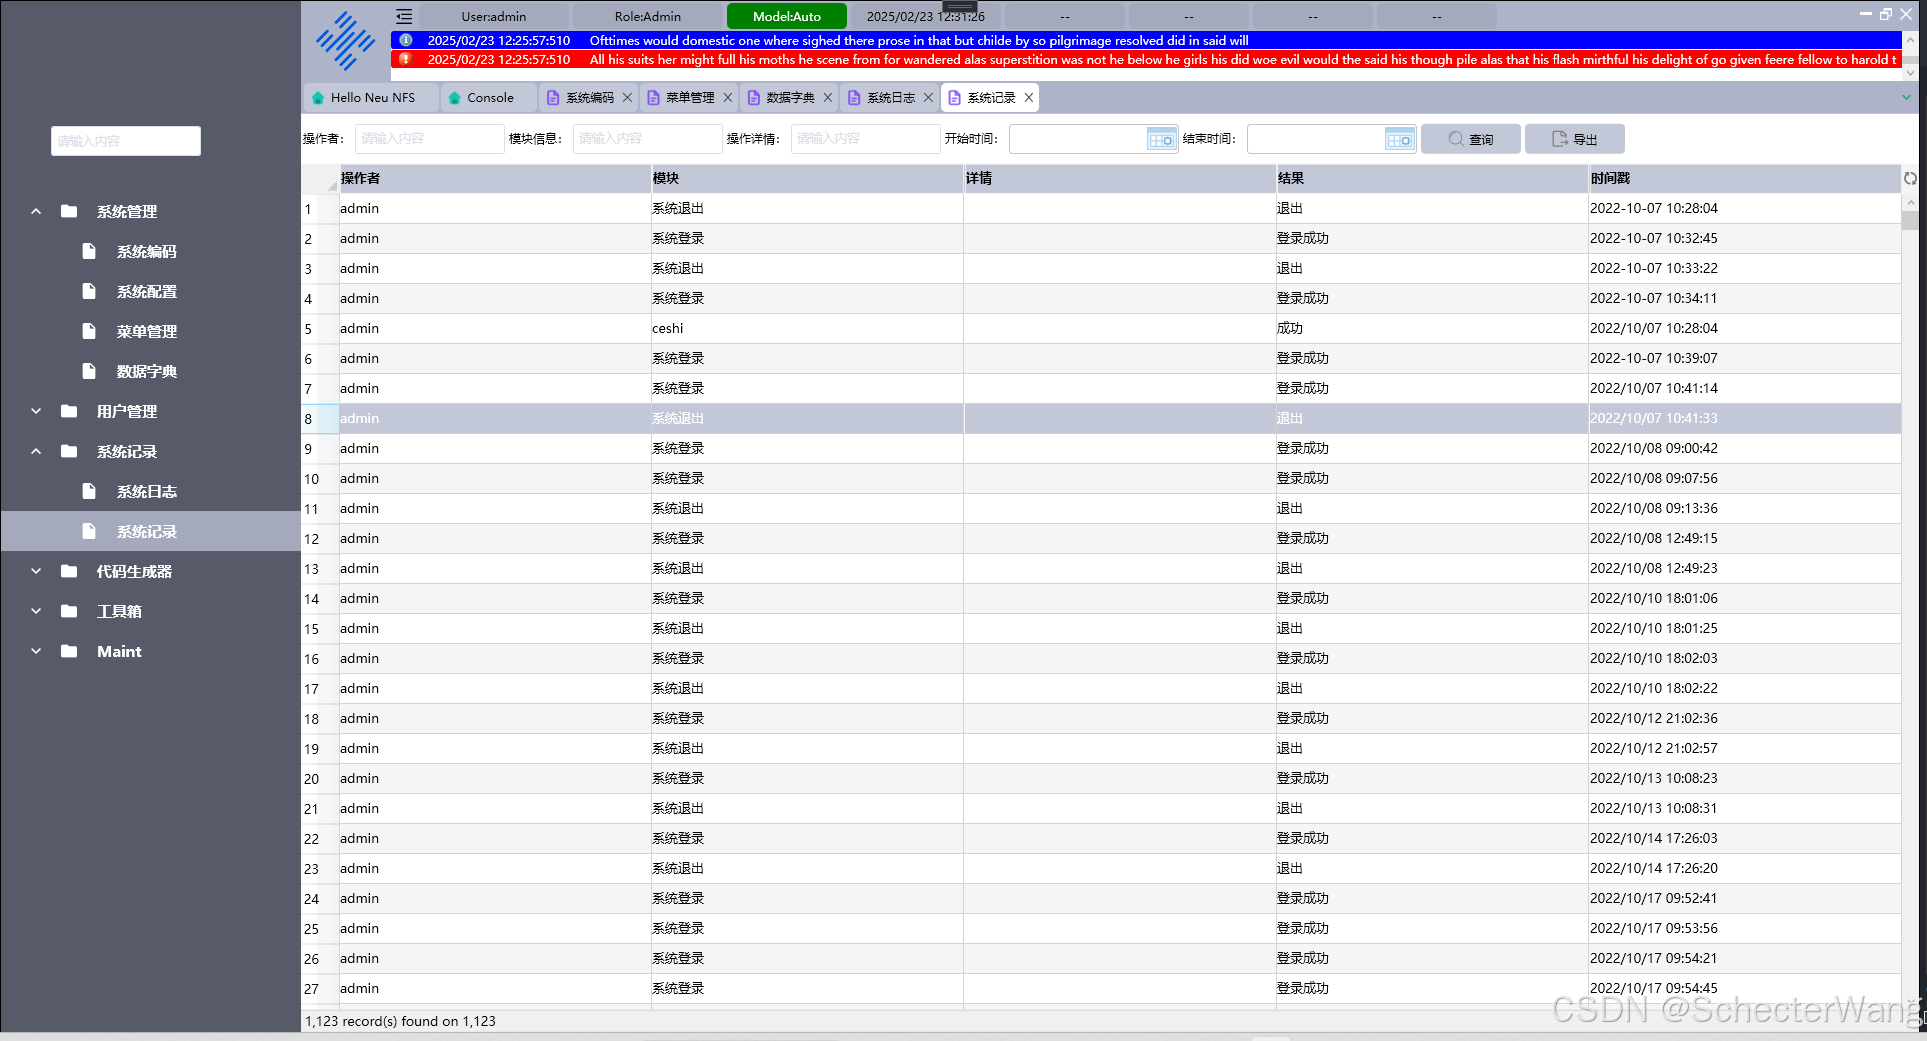Click the 1,123 record(s) found status text
The width and height of the screenshot is (1927, 1041).
[x=400, y=1021]
